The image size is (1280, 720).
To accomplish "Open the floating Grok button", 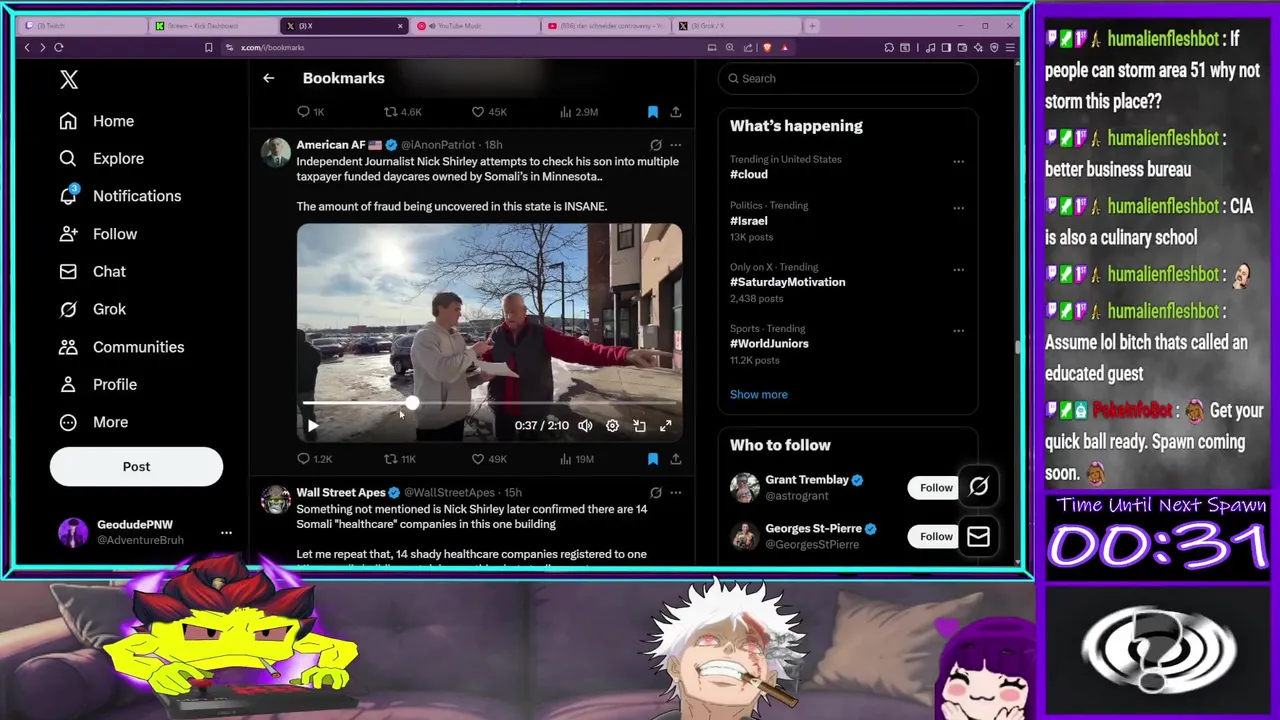I will [978, 487].
